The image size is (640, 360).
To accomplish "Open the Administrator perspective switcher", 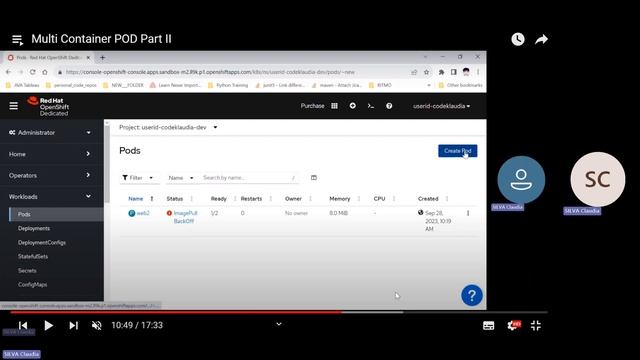I will pos(50,133).
